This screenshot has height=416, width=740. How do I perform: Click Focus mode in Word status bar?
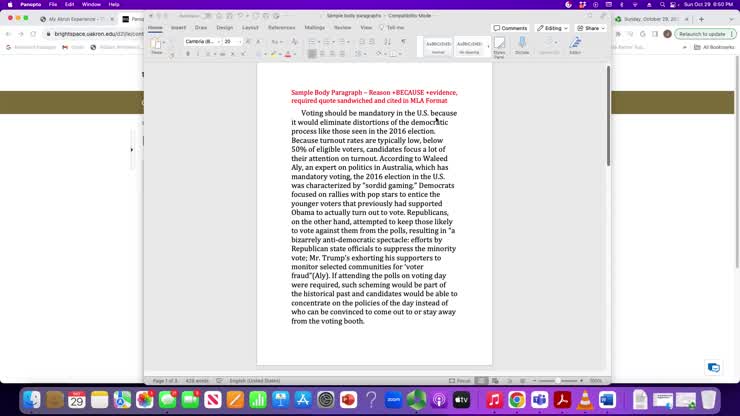pos(460,381)
